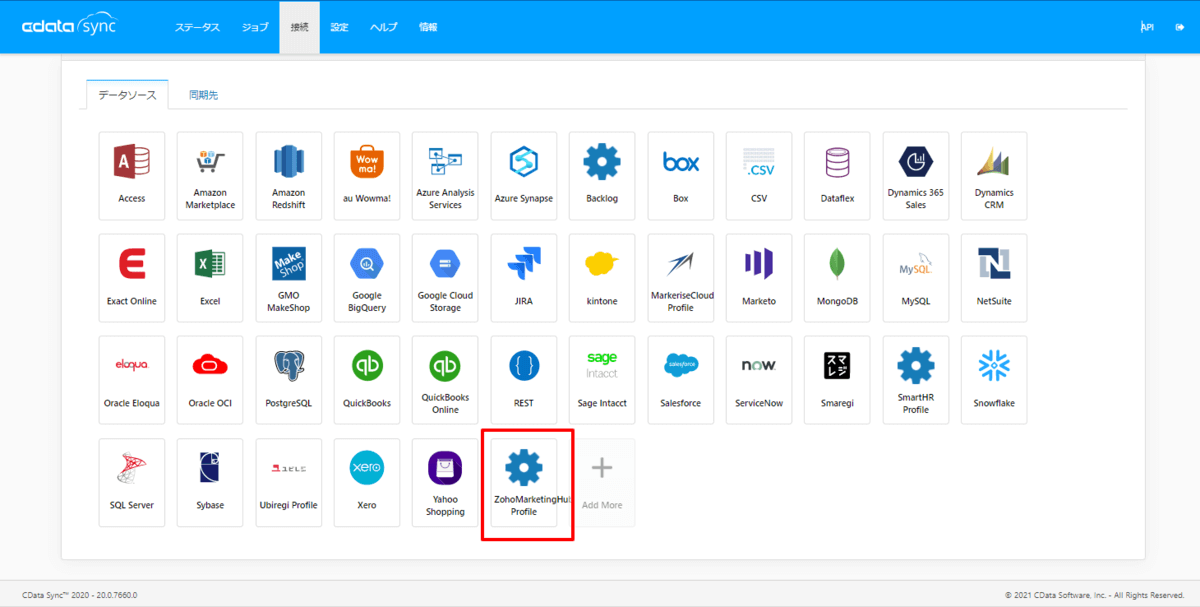This screenshot has height=607, width=1200.
Task: Click the CData Sync logo
Action: pos(70,27)
